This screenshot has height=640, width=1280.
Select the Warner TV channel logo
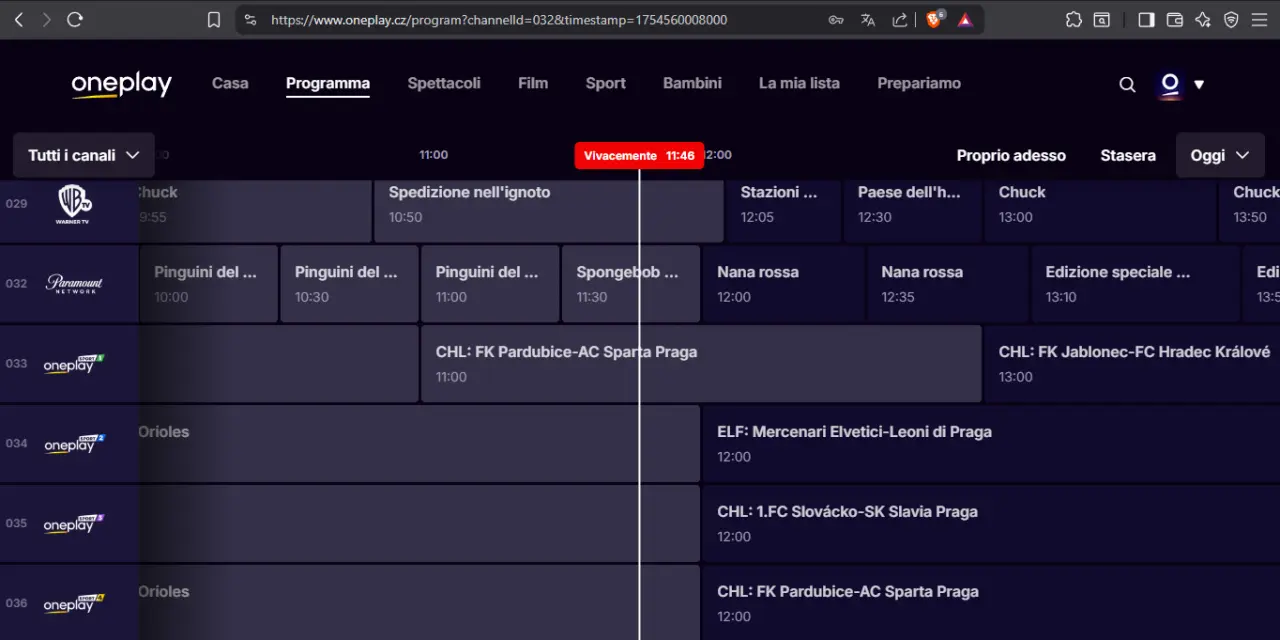click(x=74, y=204)
